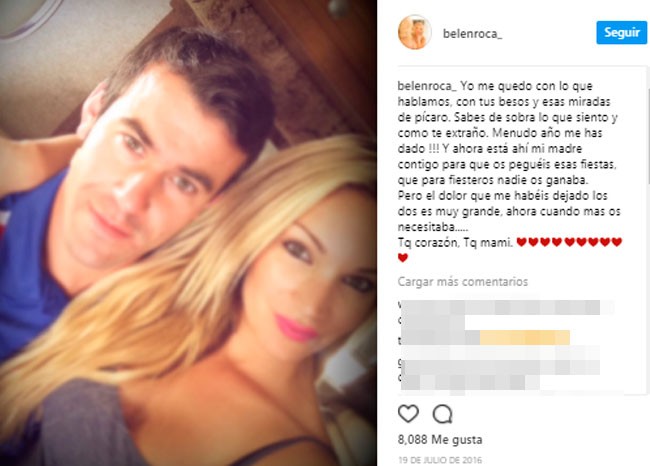650x466 pixels.
Task: Open comments via speech bubble icon
Action: 442,414
